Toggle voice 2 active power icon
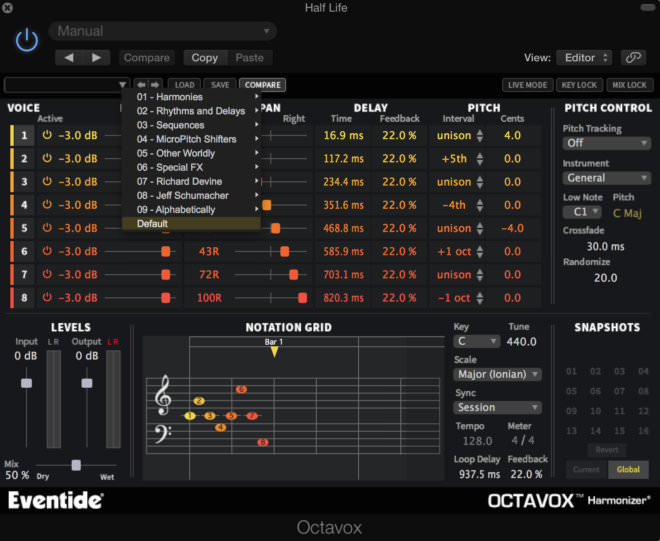The image size is (660, 541). click(47, 158)
